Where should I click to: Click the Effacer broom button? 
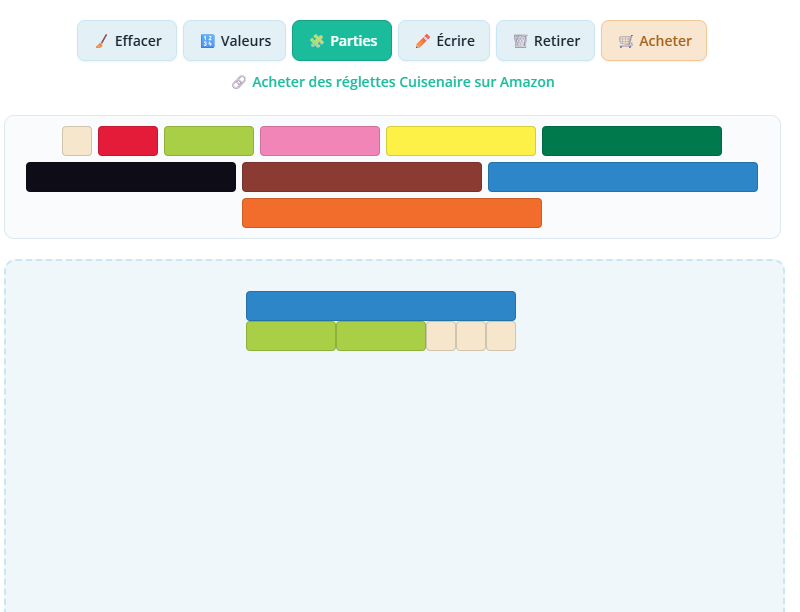pos(127,41)
